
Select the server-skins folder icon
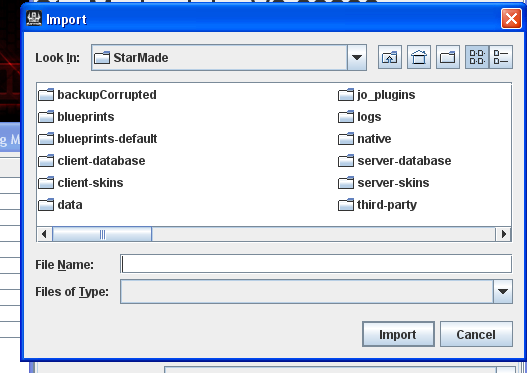coord(346,183)
